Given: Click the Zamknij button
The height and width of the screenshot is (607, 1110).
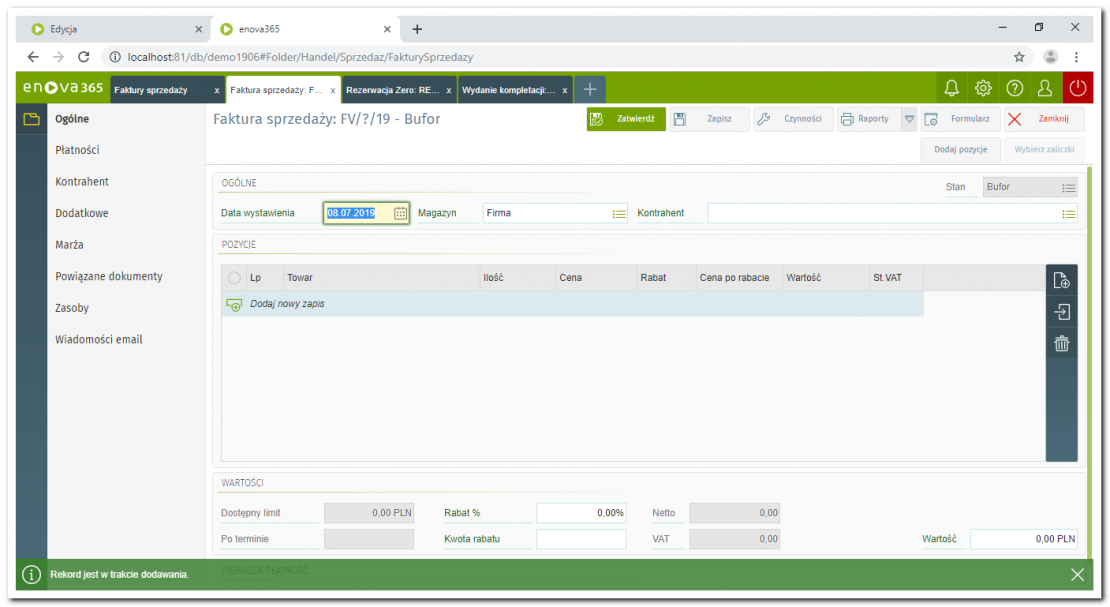Looking at the screenshot, I should click(1044, 119).
